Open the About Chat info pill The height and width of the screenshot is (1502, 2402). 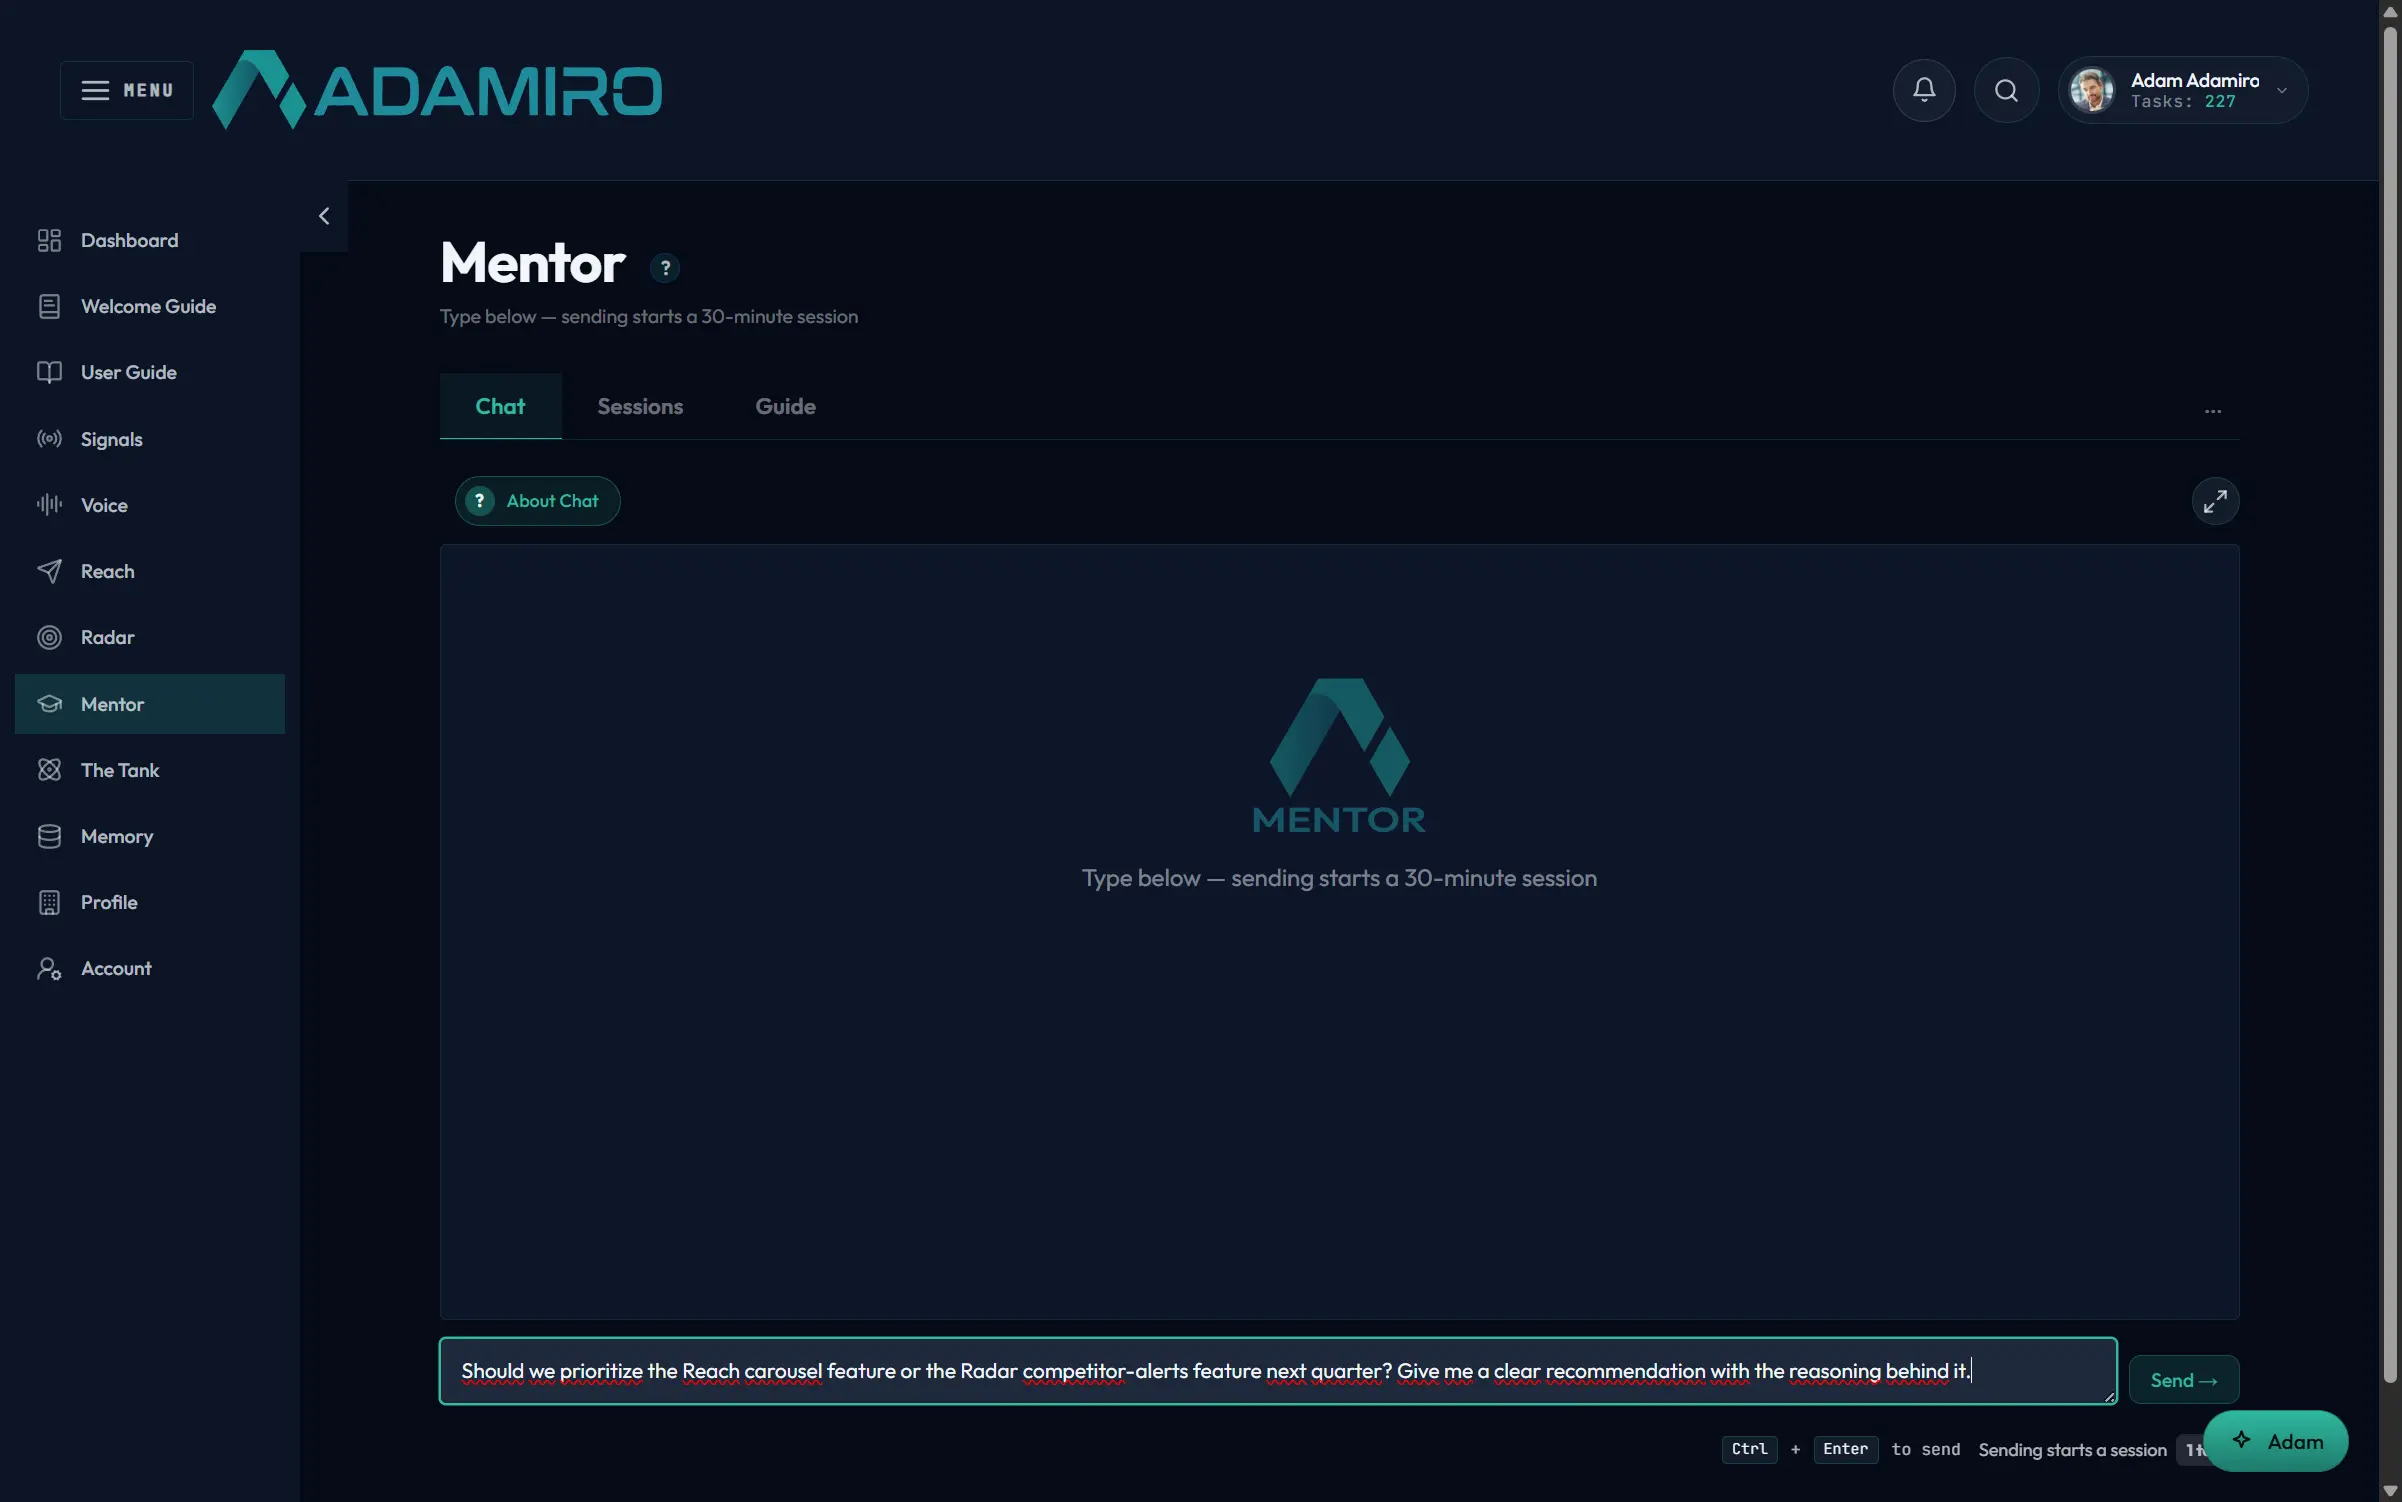pyautogui.click(x=537, y=501)
